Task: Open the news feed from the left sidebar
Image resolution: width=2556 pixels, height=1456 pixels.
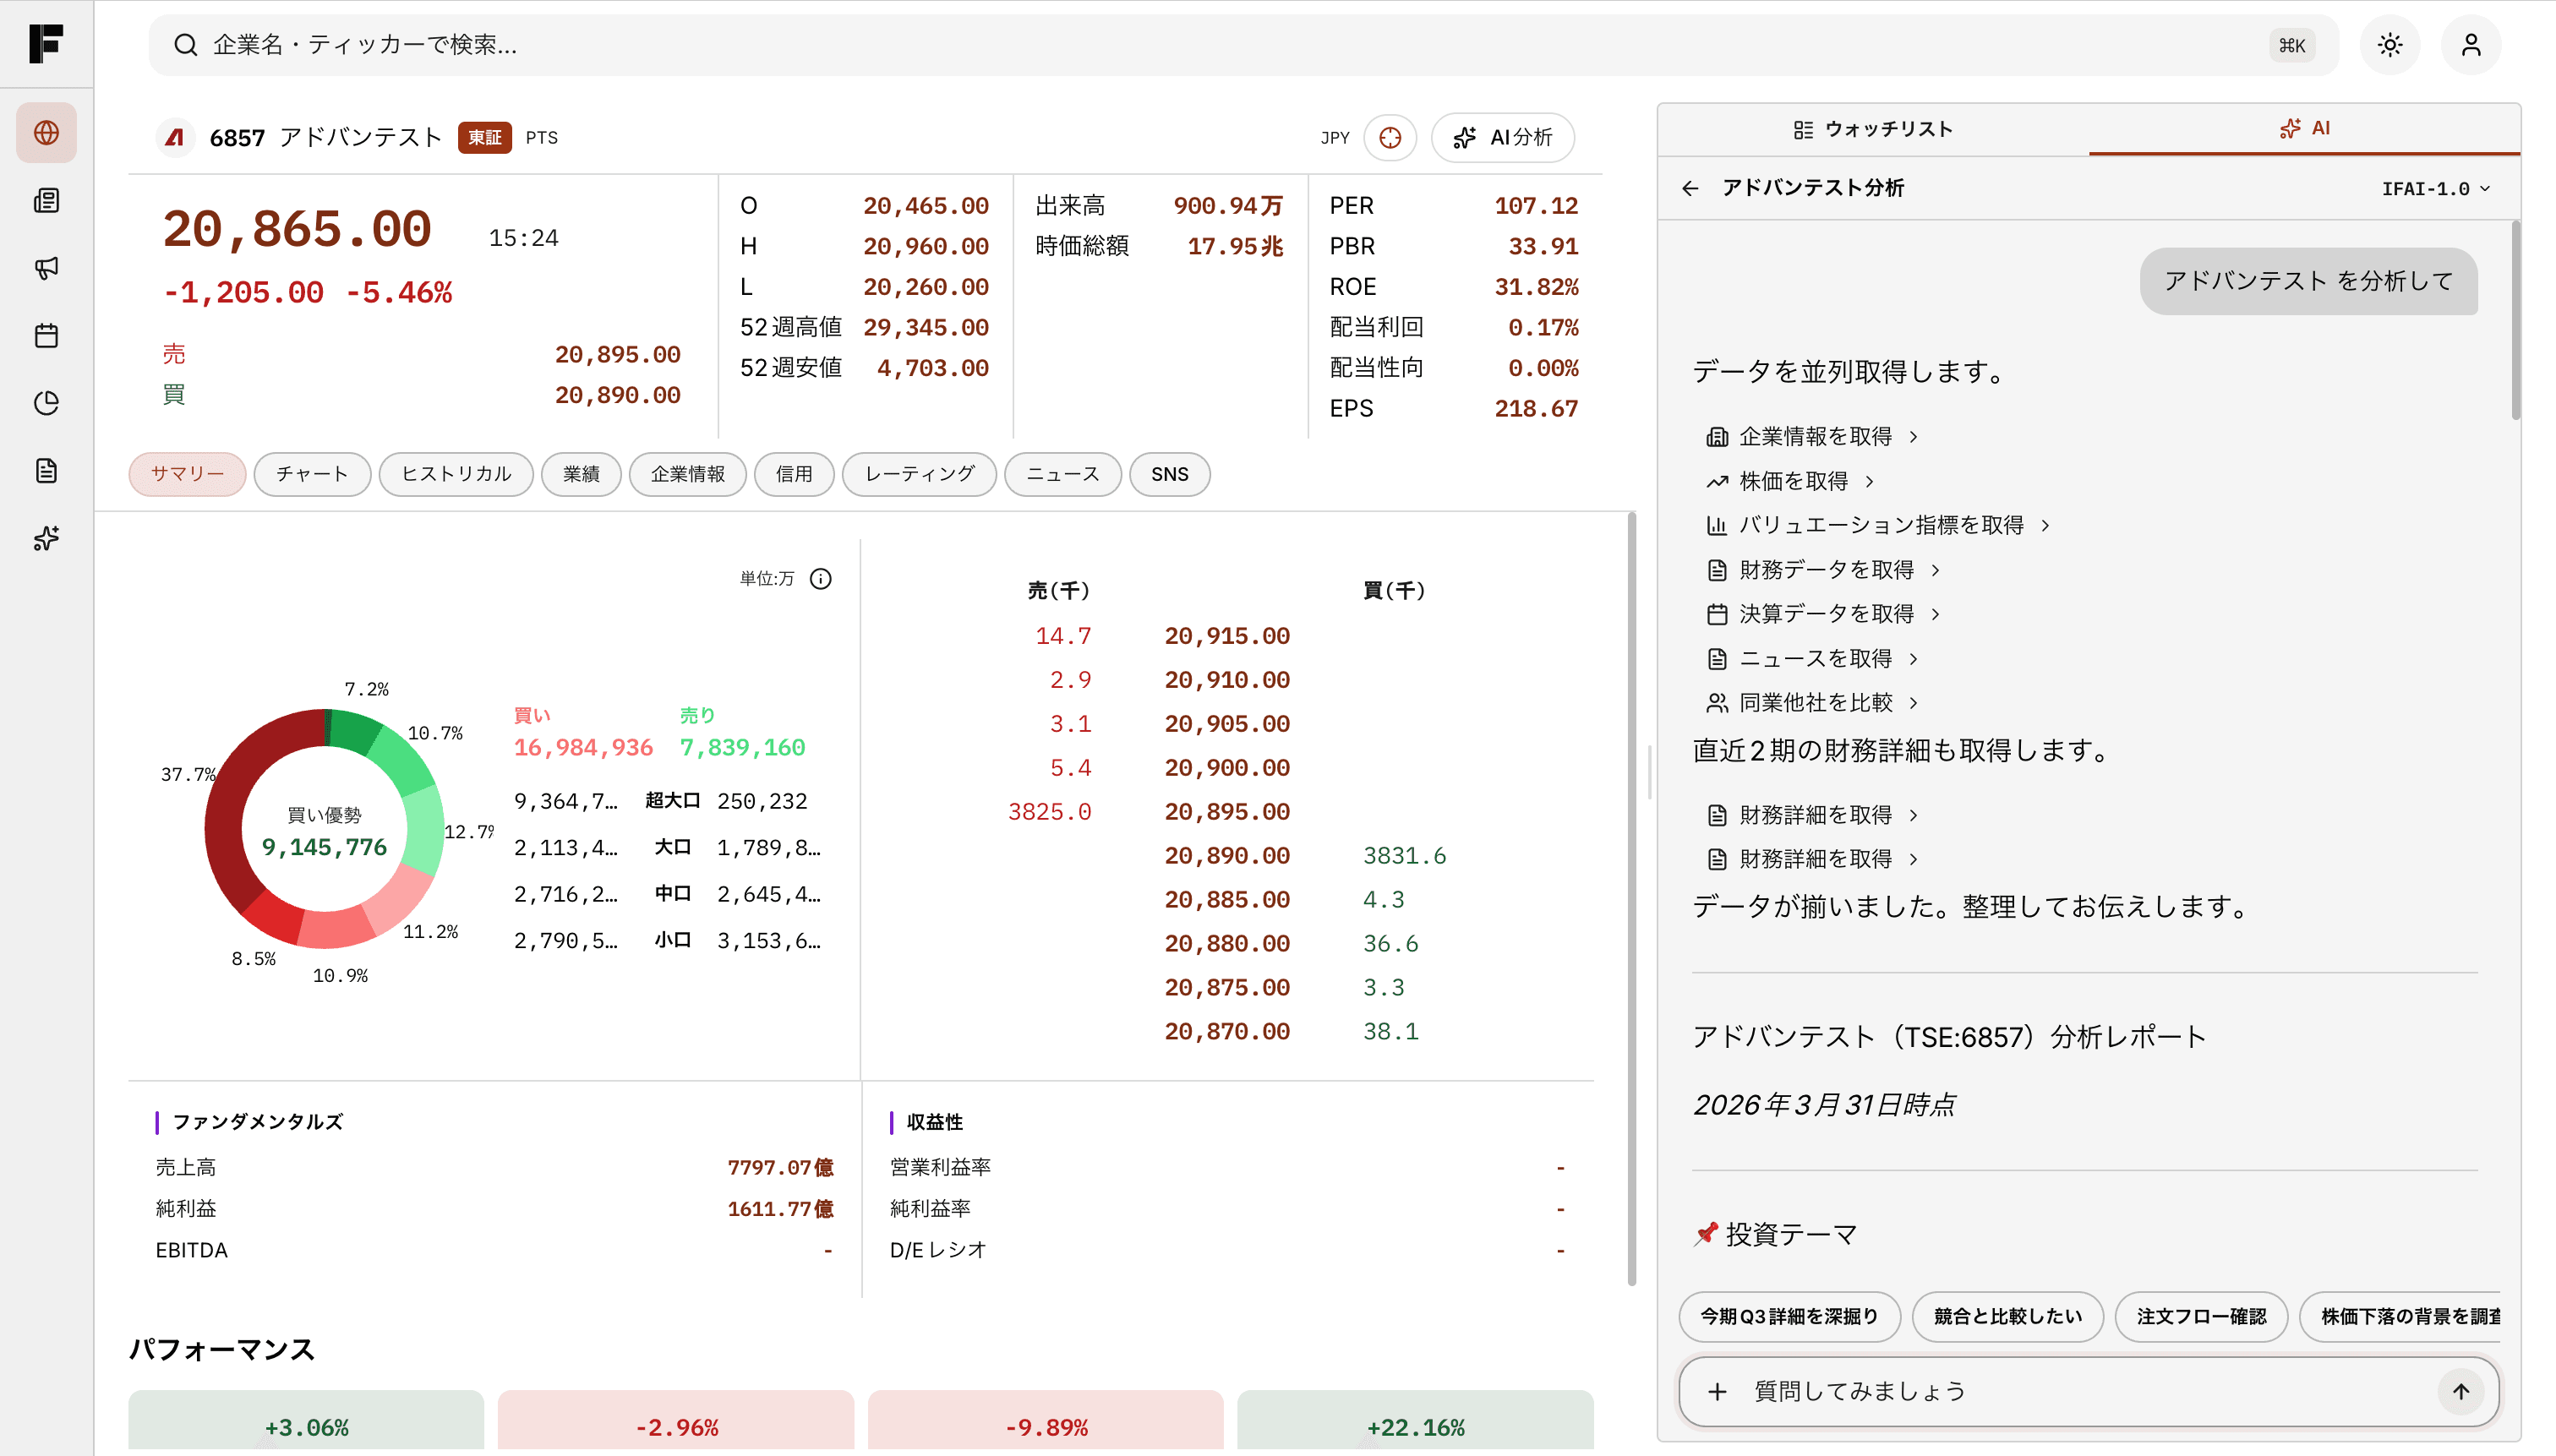Action: pos(46,200)
